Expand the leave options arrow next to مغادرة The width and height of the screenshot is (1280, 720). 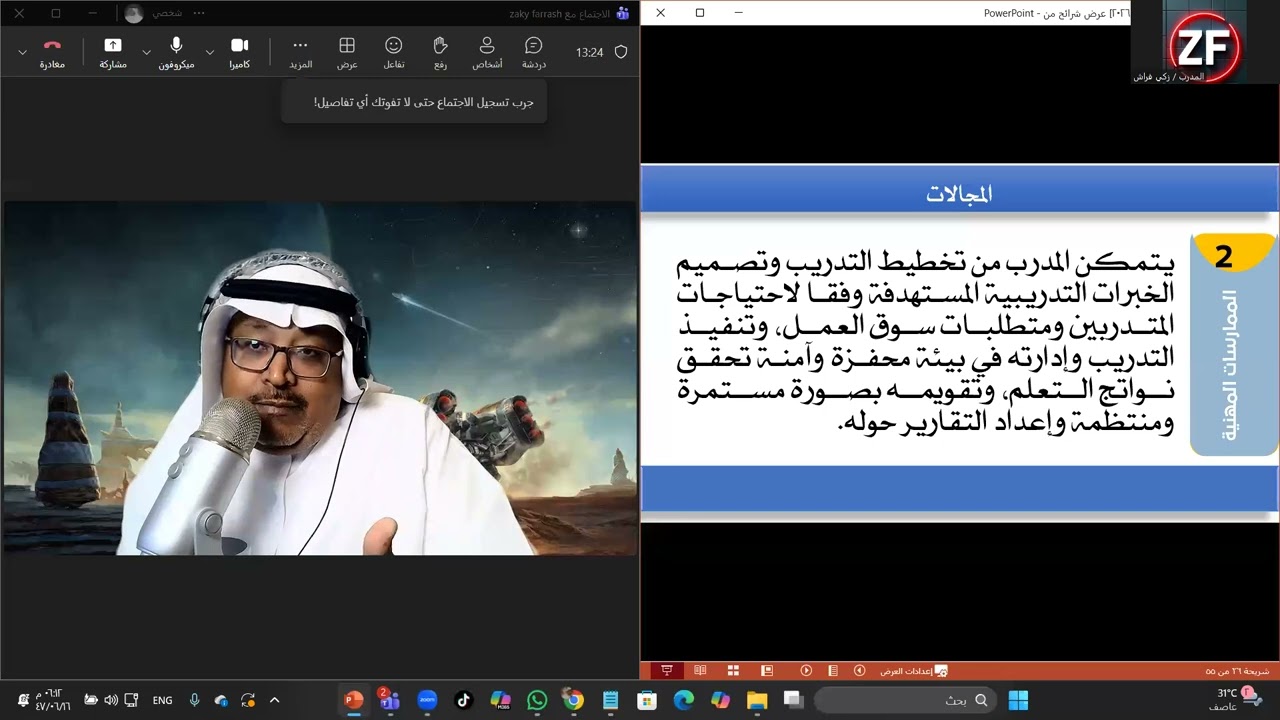pos(22,51)
